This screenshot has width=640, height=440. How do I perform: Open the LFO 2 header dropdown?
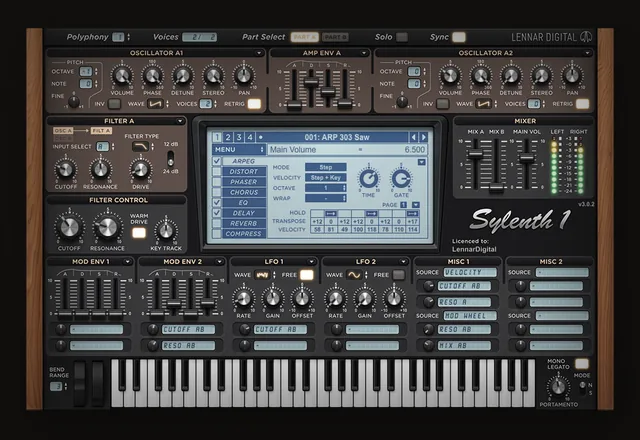pyautogui.click(x=403, y=262)
